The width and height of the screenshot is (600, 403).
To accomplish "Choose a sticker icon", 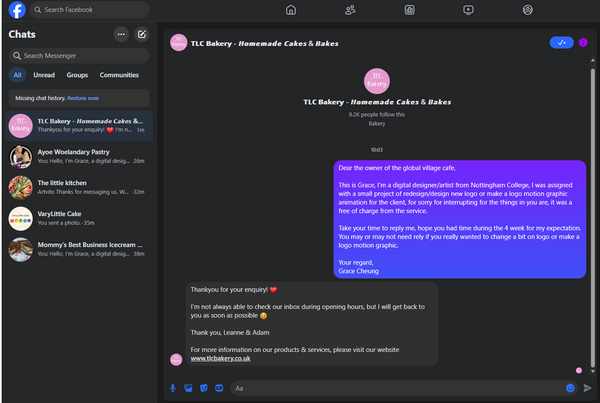I will click(x=204, y=388).
